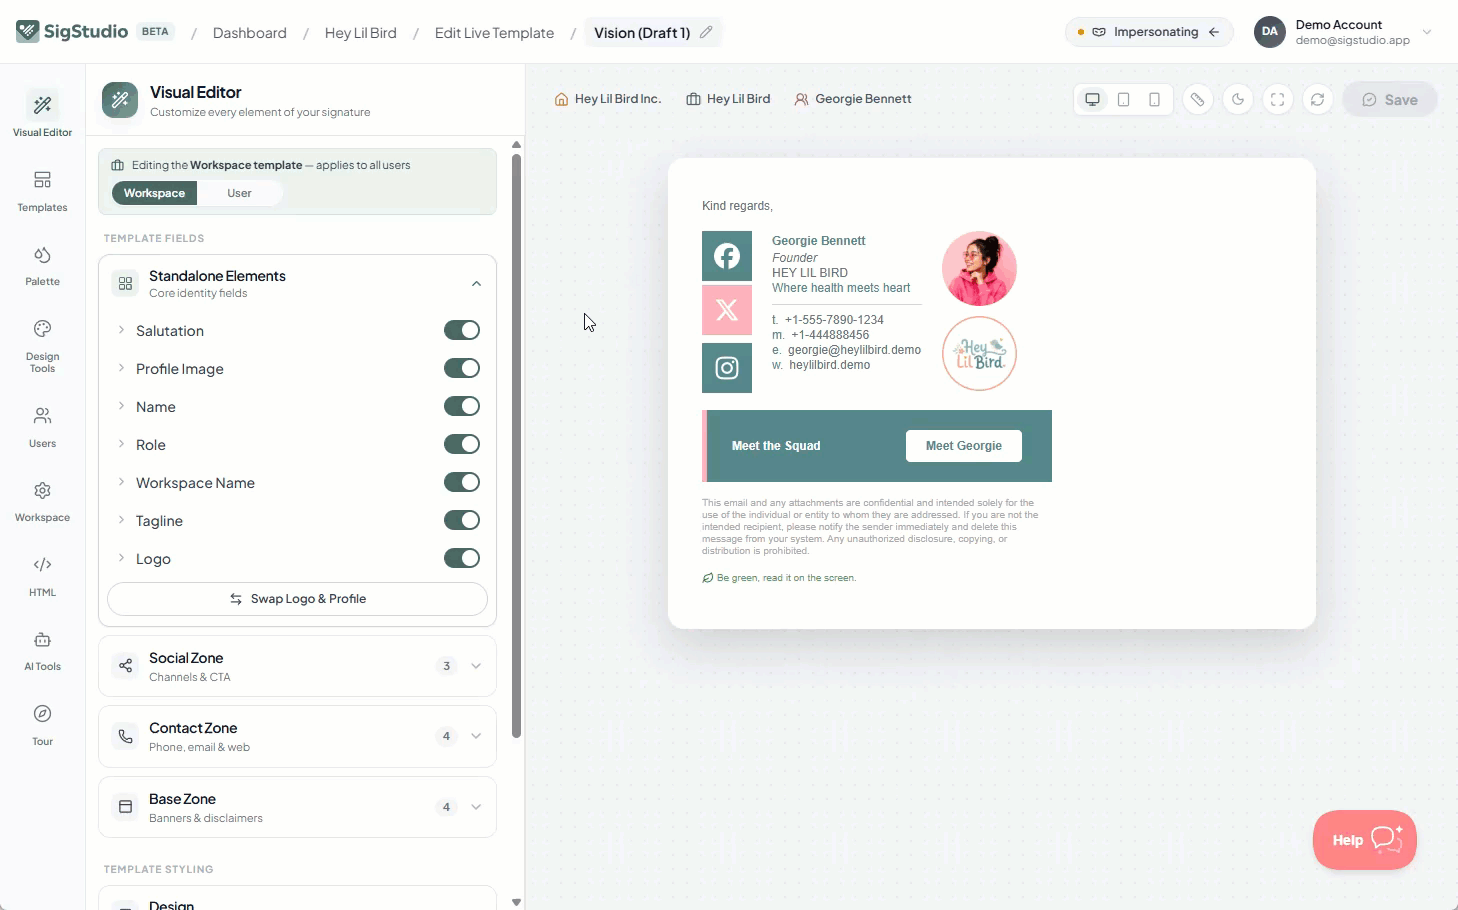Click the Hey Lil Bird workspace breadcrumb in preview
The image size is (1458, 910).
(x=728, y=99)
